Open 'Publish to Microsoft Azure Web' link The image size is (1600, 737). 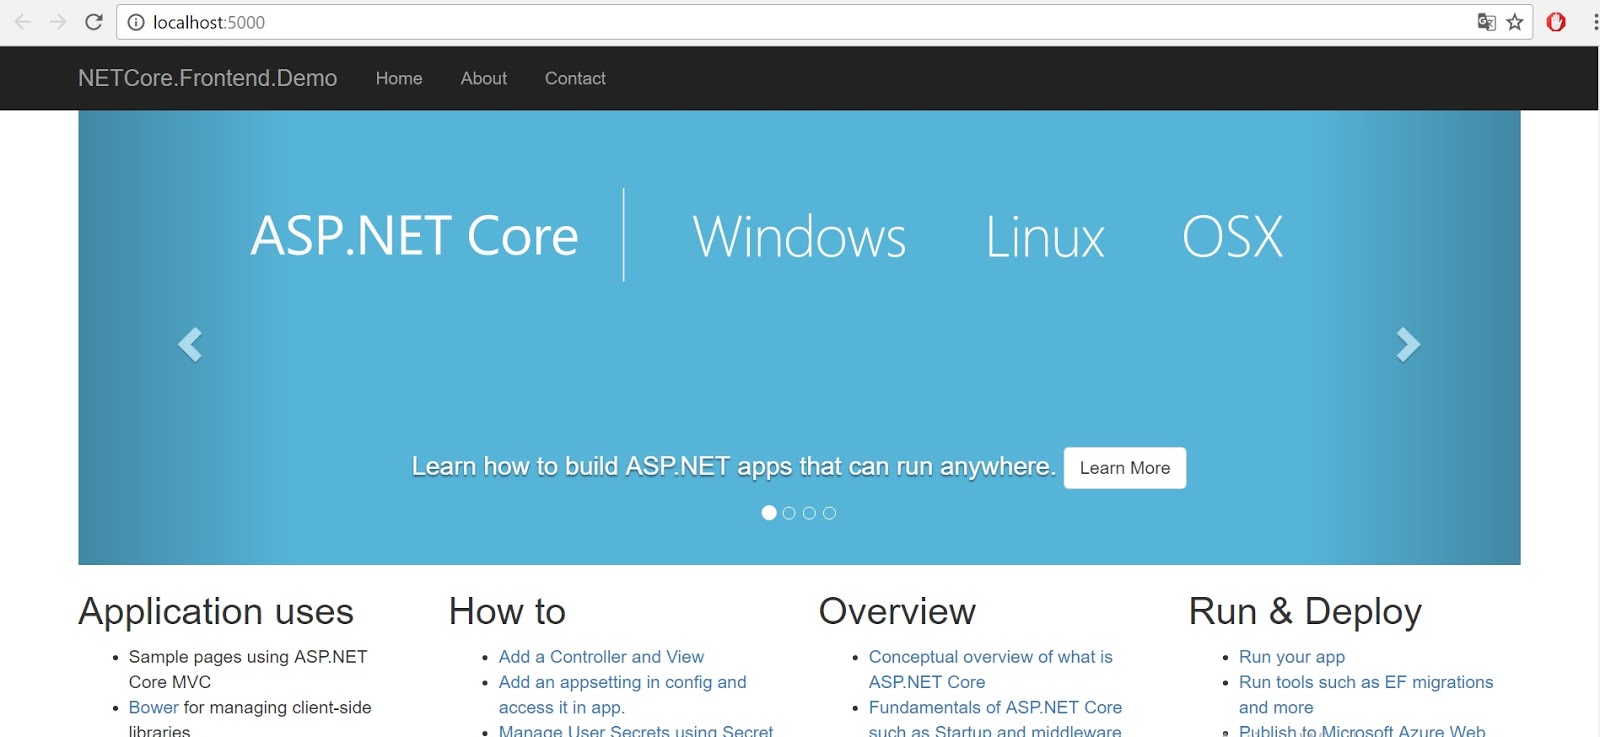click(1362, 730)
